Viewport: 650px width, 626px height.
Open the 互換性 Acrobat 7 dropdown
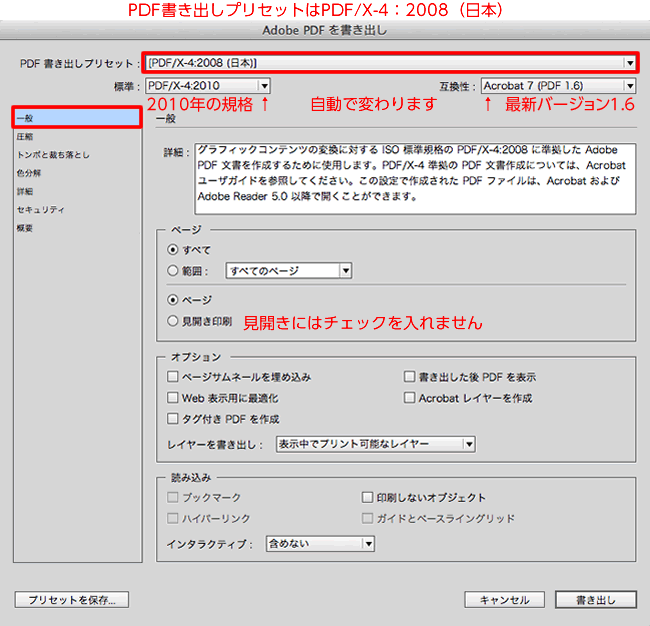pos(558,86)
